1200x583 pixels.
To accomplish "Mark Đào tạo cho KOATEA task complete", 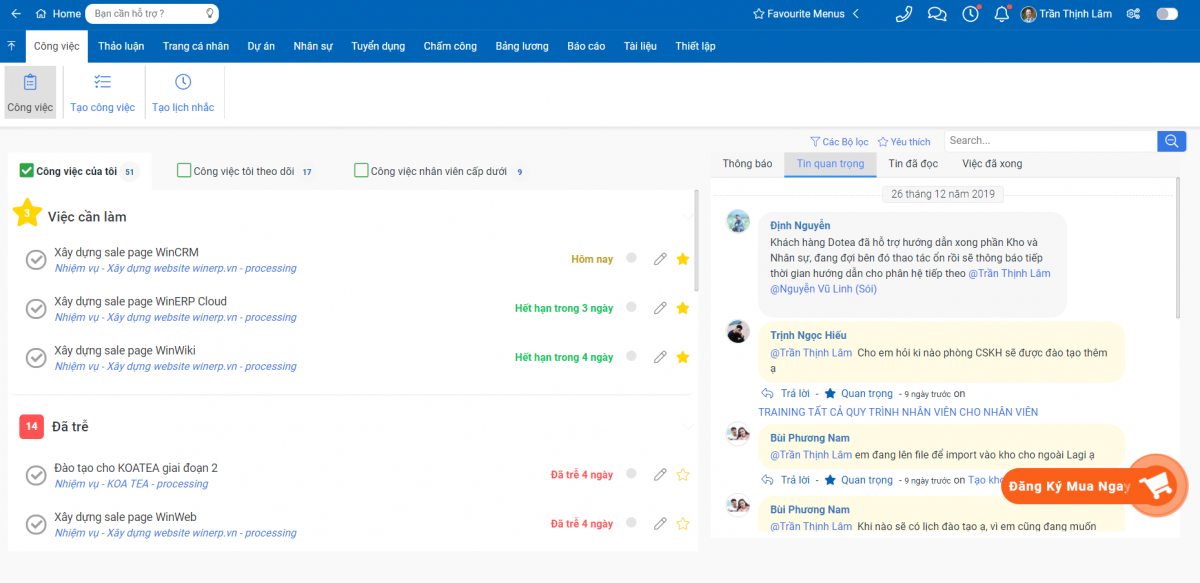I will point(36,475).
